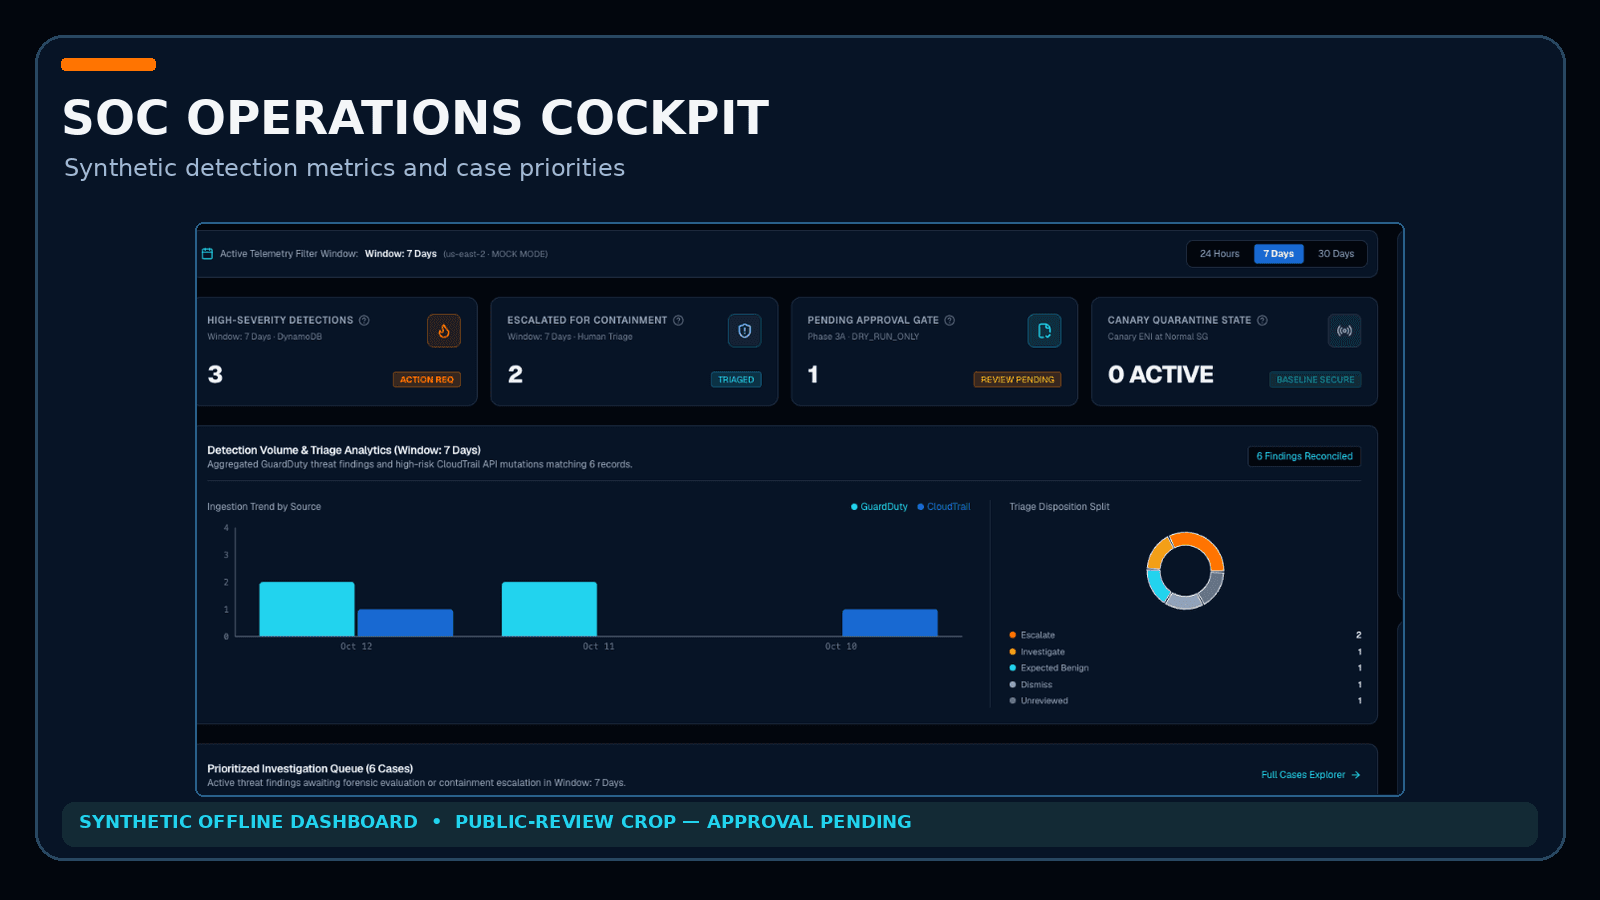This screenshot has width=1600, height=900.
Task: Open help tooltip next to Escalated for Containment
Action: (x=678, y=320)
